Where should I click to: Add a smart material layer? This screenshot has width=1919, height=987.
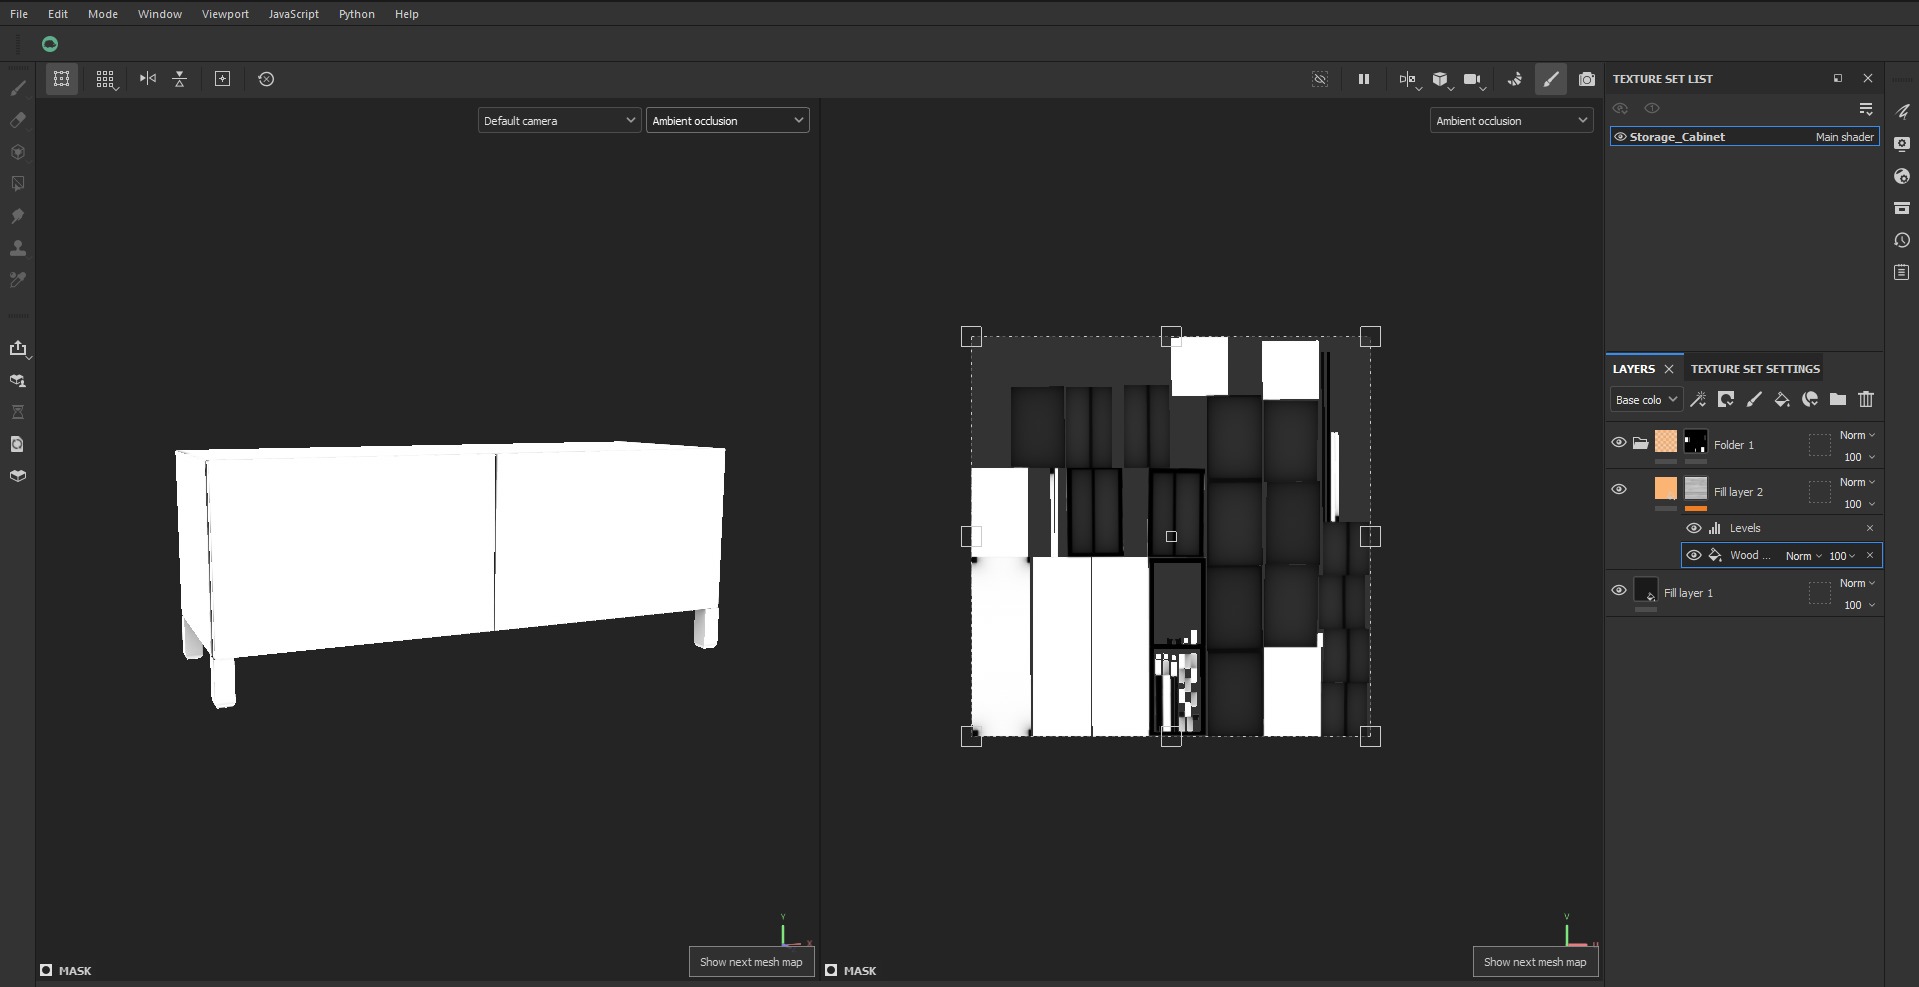[x=1810, y=400]
